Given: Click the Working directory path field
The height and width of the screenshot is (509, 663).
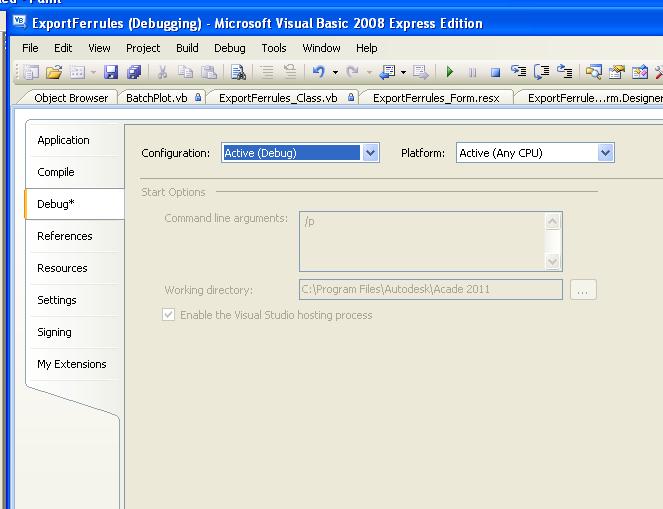Looking at the screenshot, I should (431, 290).
